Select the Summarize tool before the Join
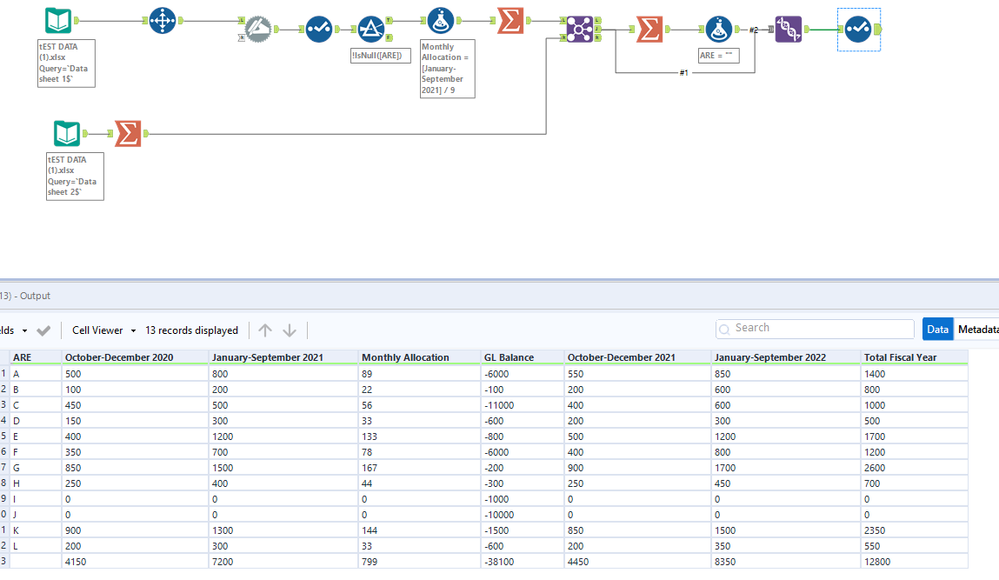This screenshot has height=580, width=999. point(510,20)
